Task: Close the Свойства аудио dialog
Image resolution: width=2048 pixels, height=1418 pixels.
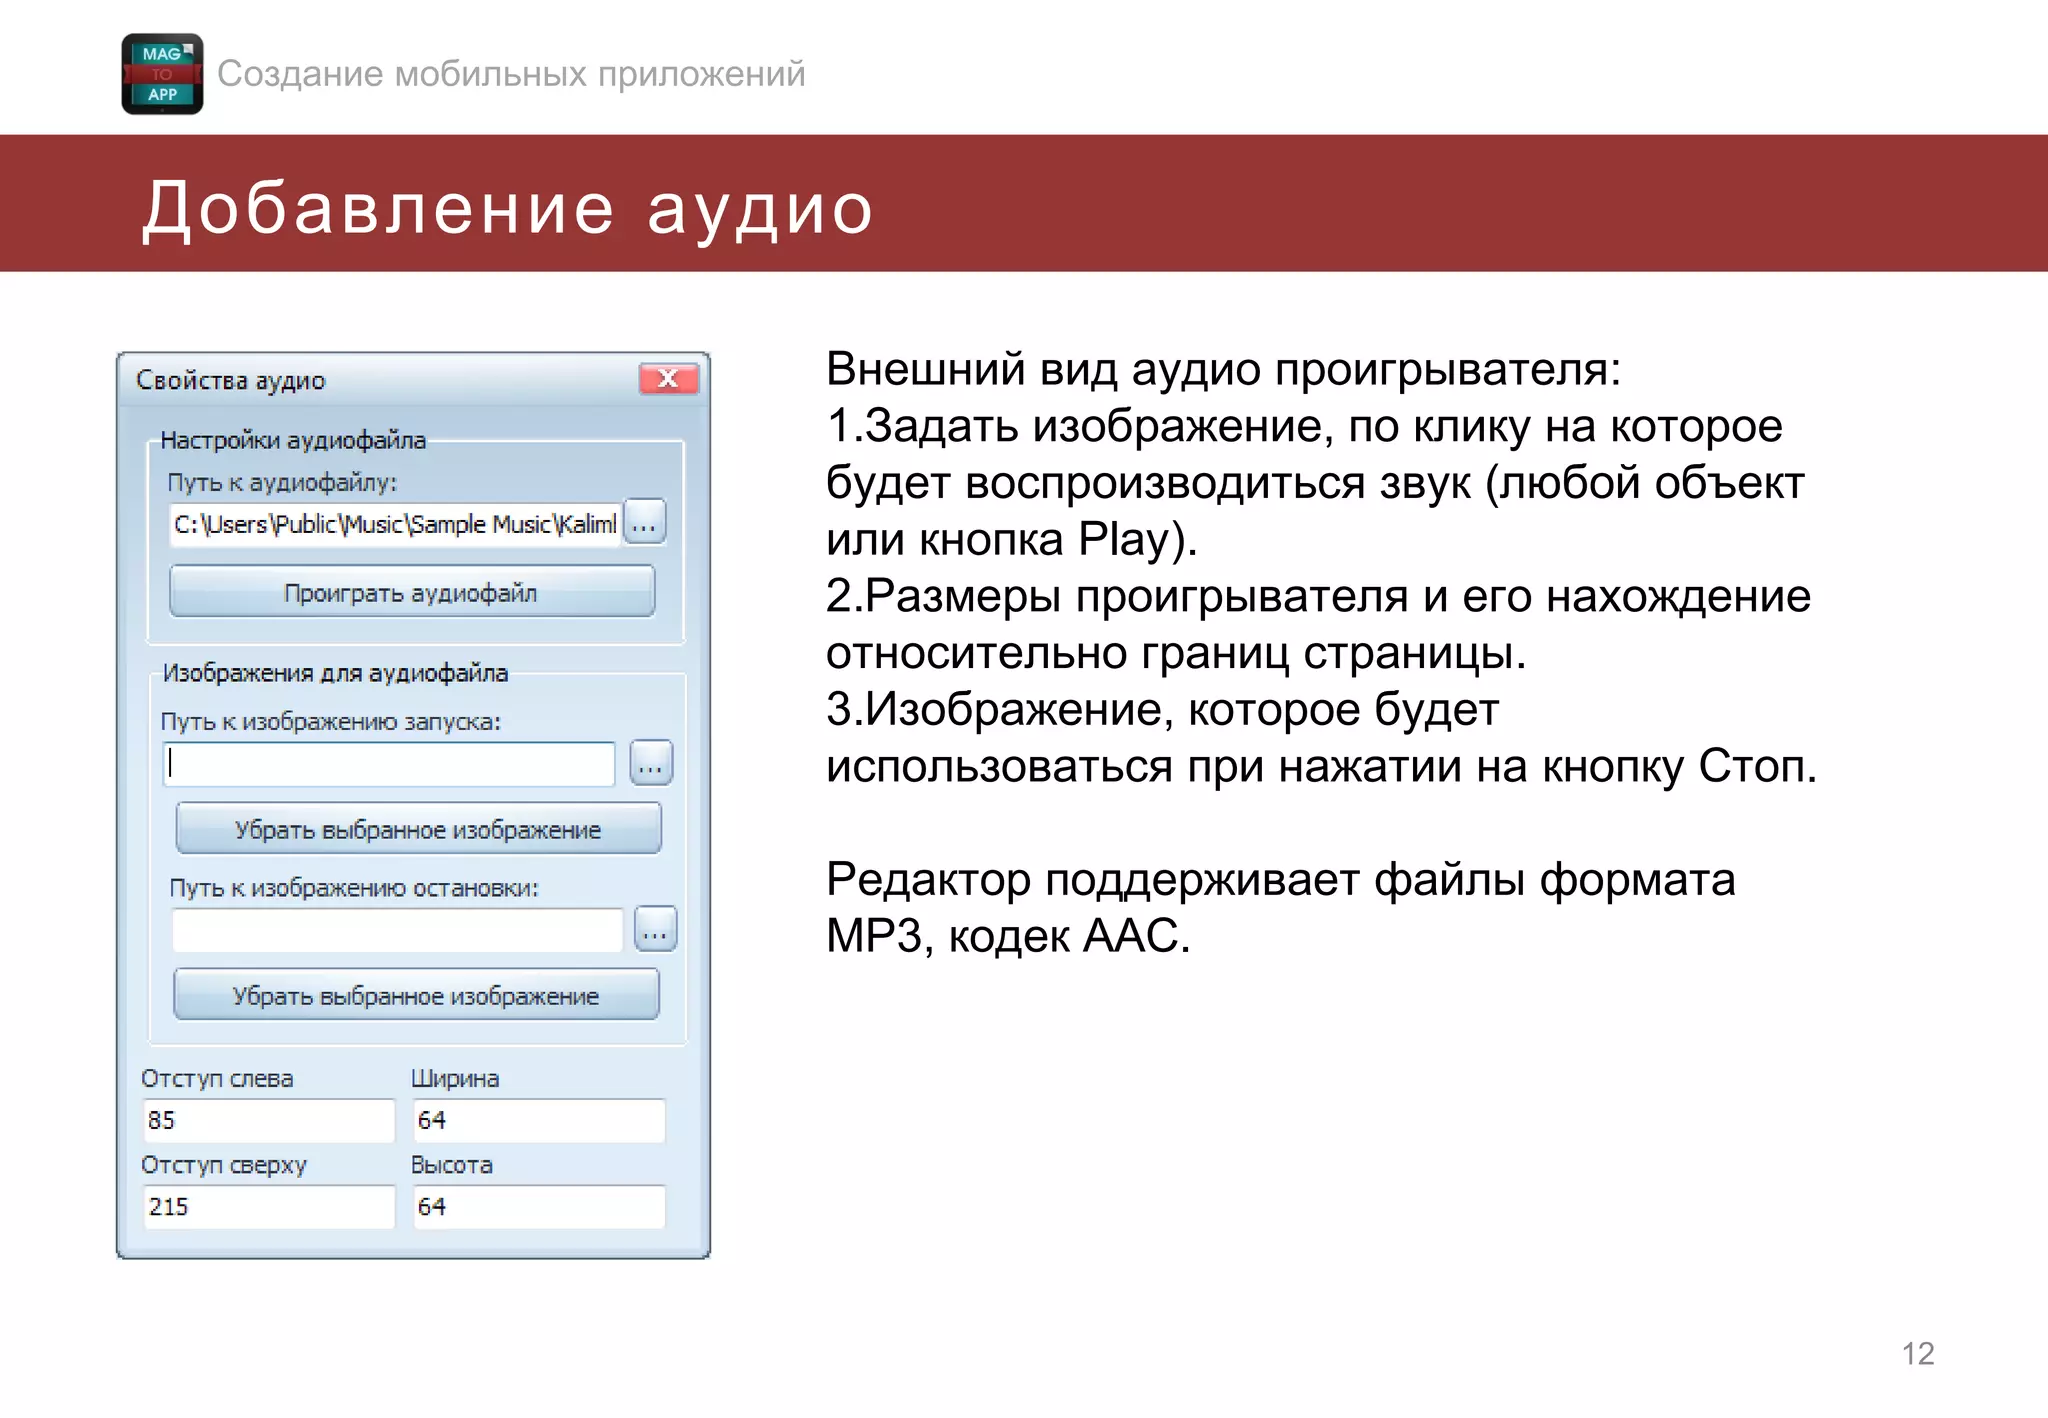Action: (668, 379)
